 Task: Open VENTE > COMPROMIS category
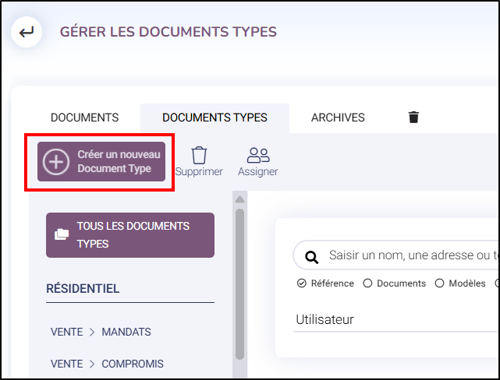coord(107,364)
